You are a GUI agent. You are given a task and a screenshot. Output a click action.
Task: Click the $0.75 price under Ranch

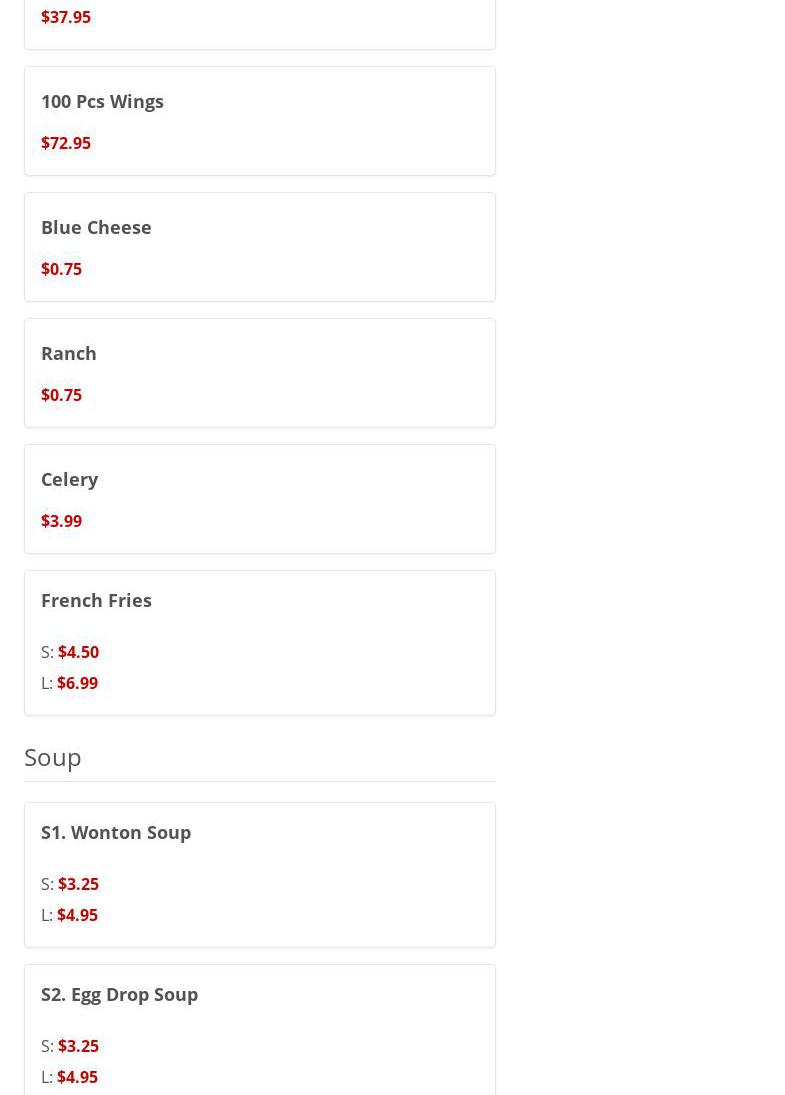pyautogui.click(x=61, y=395)
